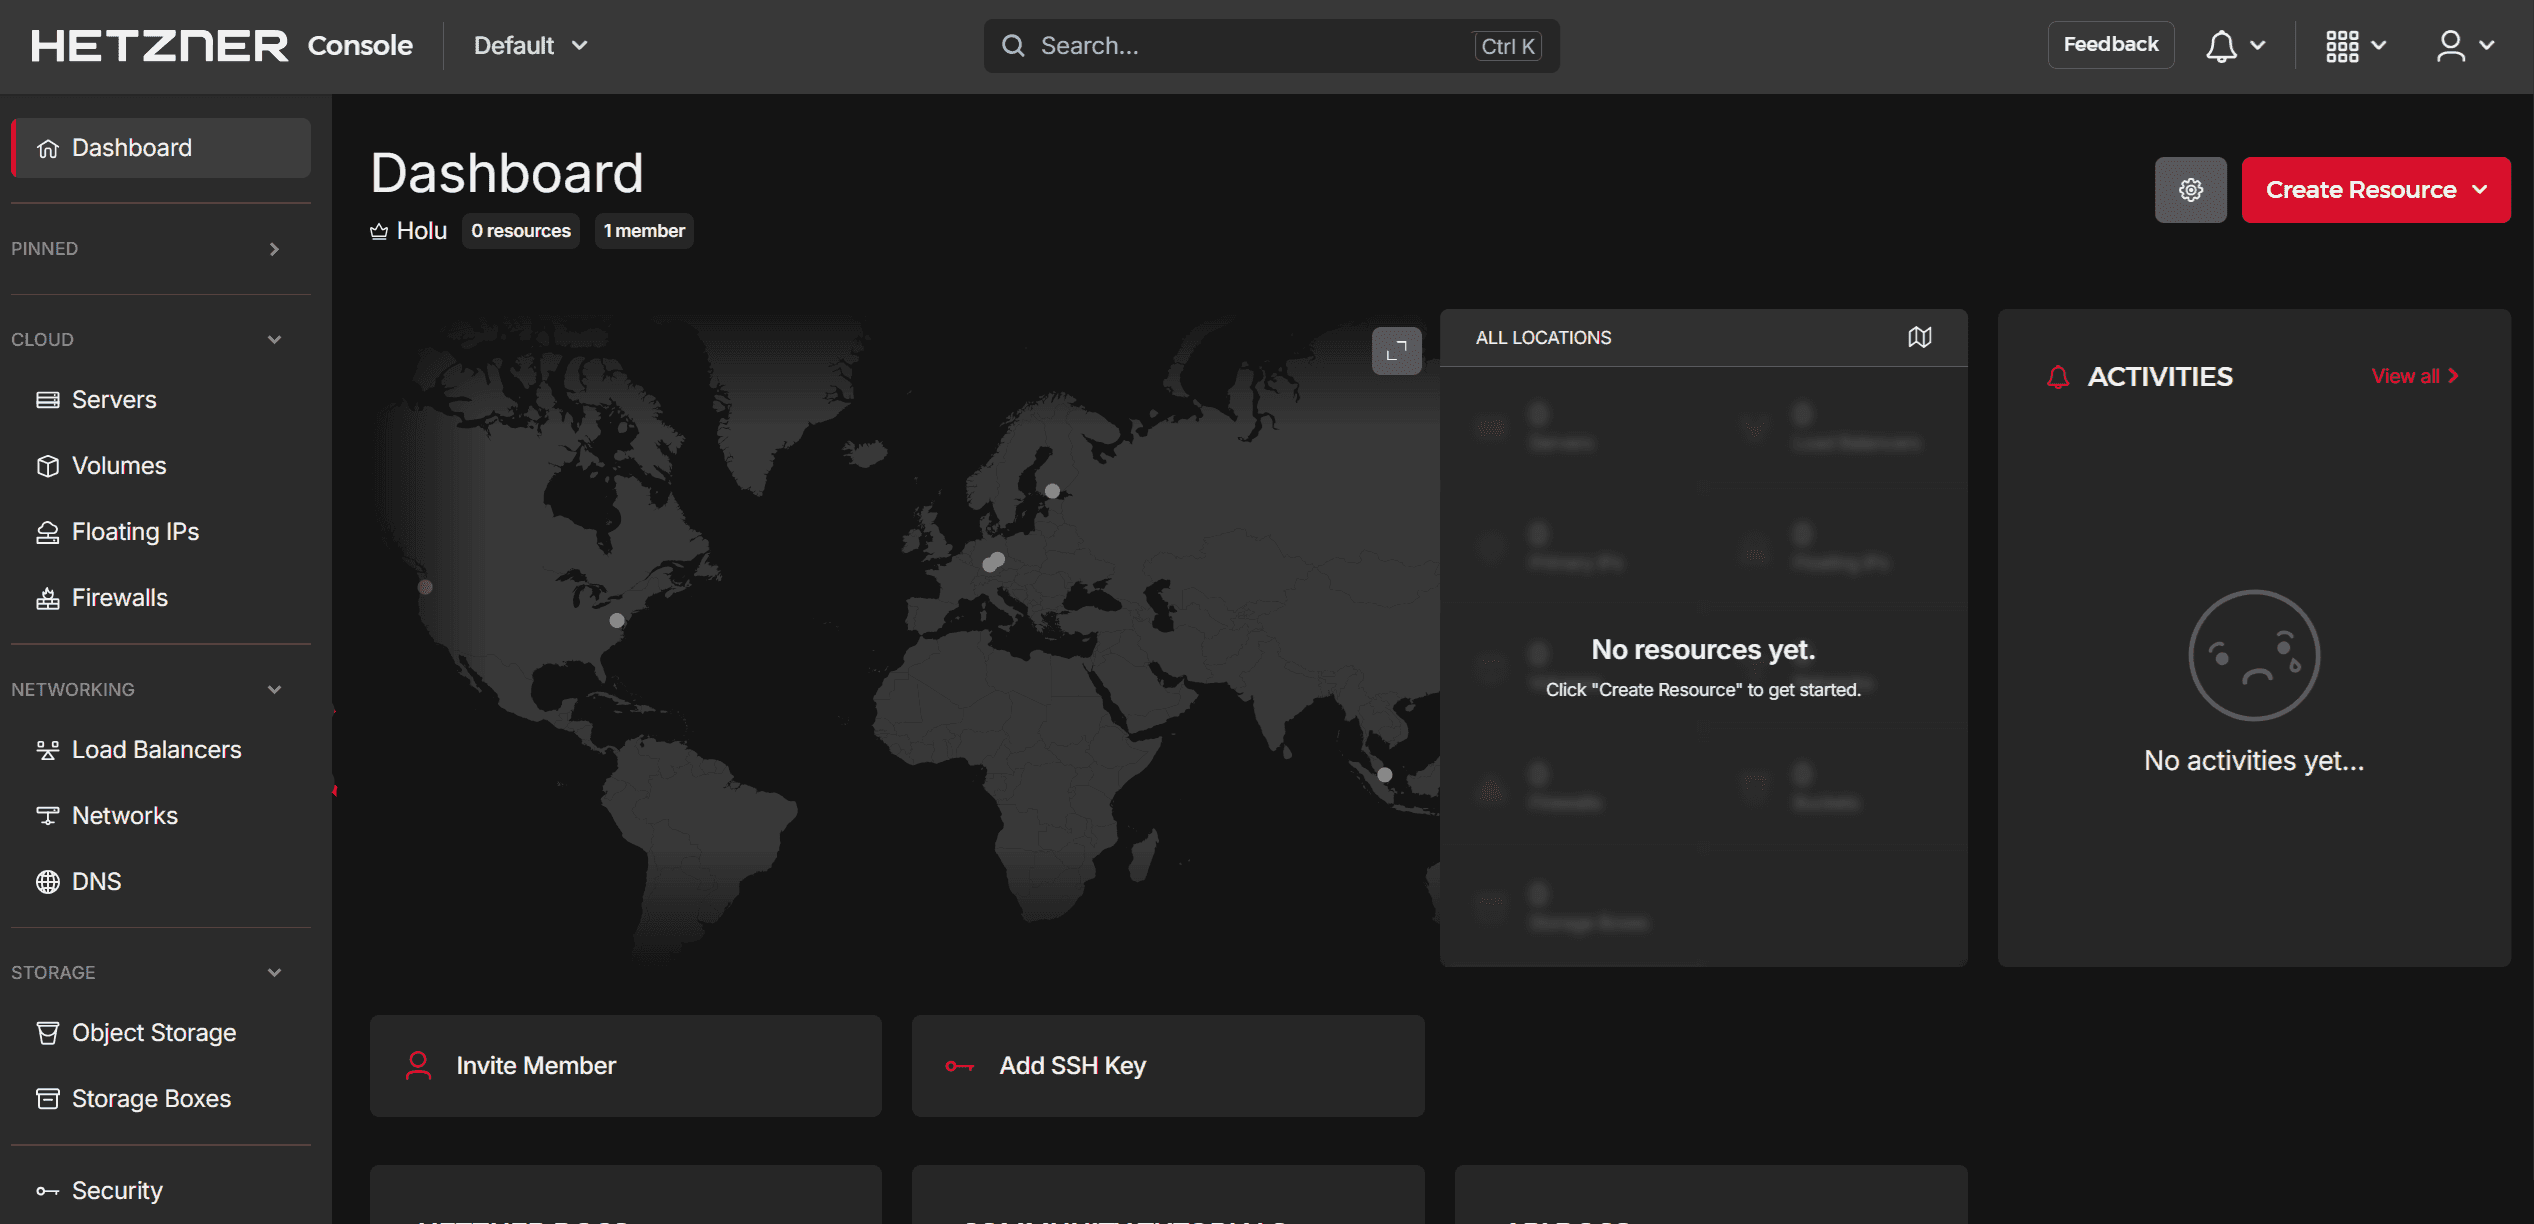
Task: Open Load Balancers under Networking
Action: pyautogui.click(x=156, y=748)
